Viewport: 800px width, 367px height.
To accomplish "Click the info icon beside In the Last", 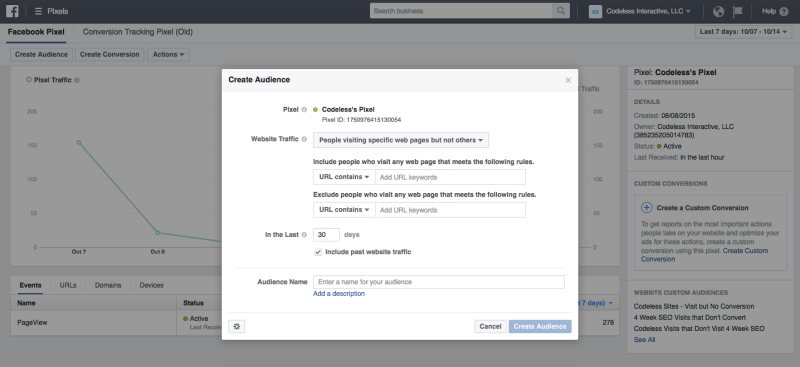I will click(304, 235).
